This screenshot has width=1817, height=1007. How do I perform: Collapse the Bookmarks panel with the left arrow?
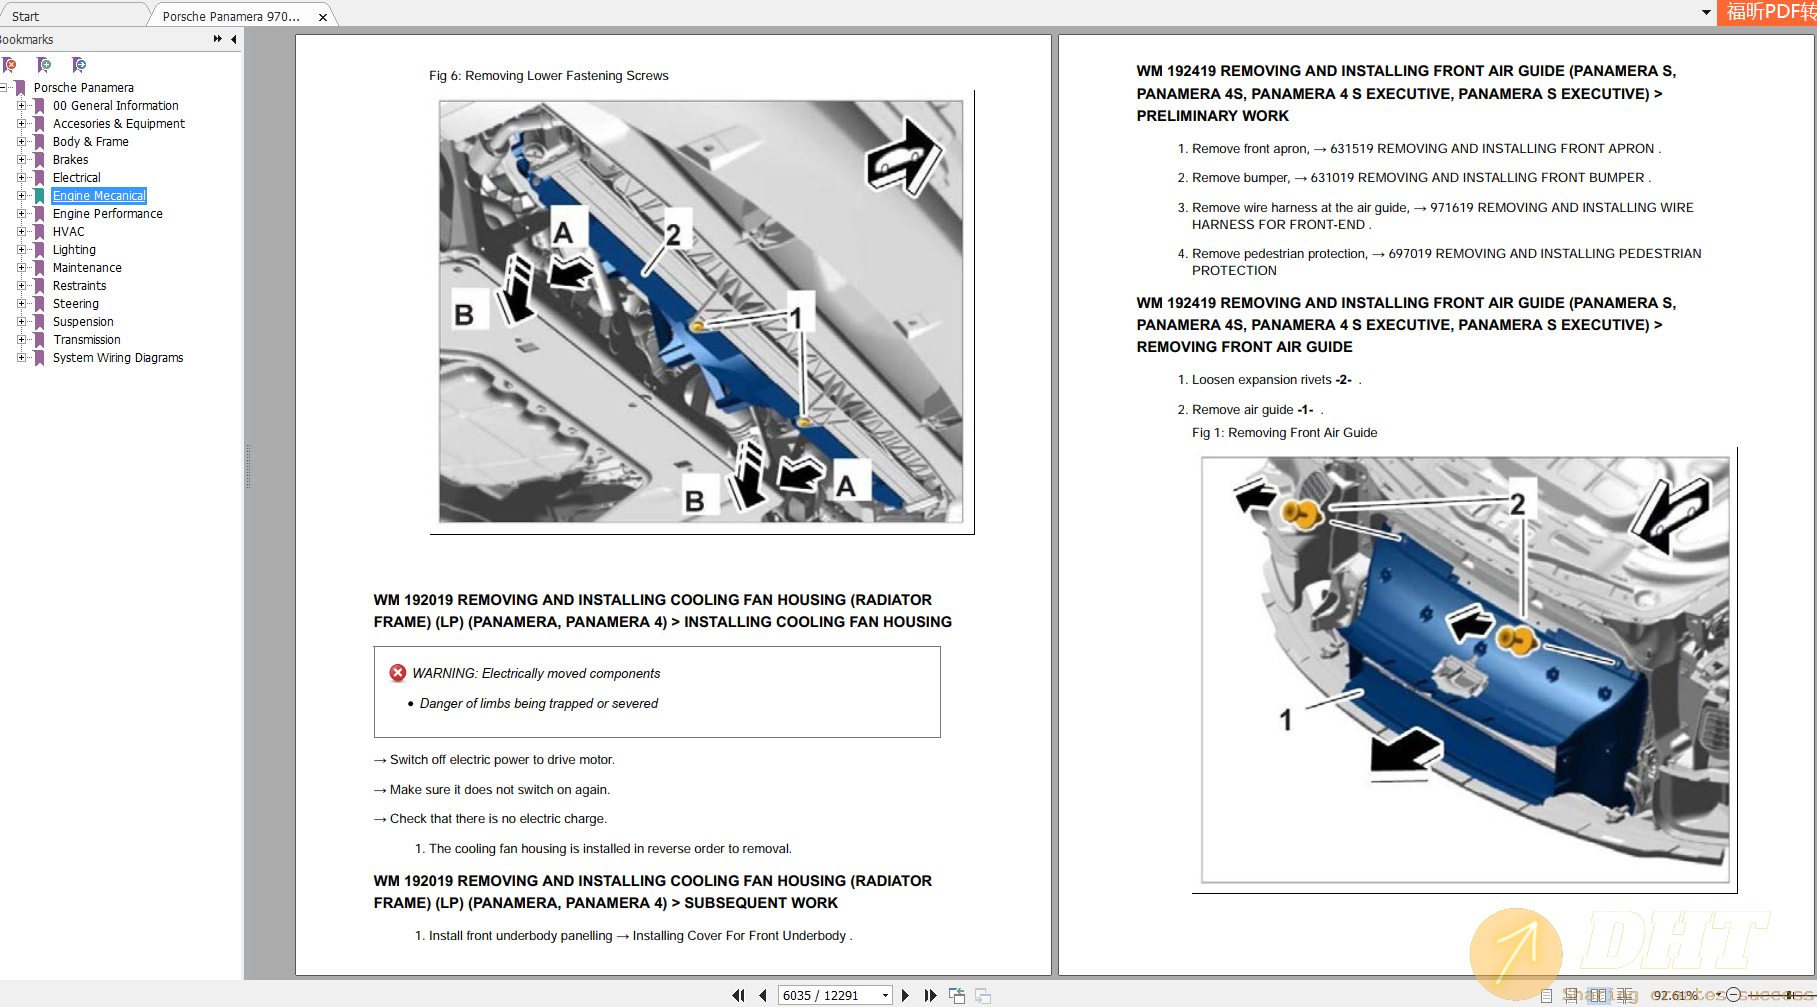(x=233, y=39)
